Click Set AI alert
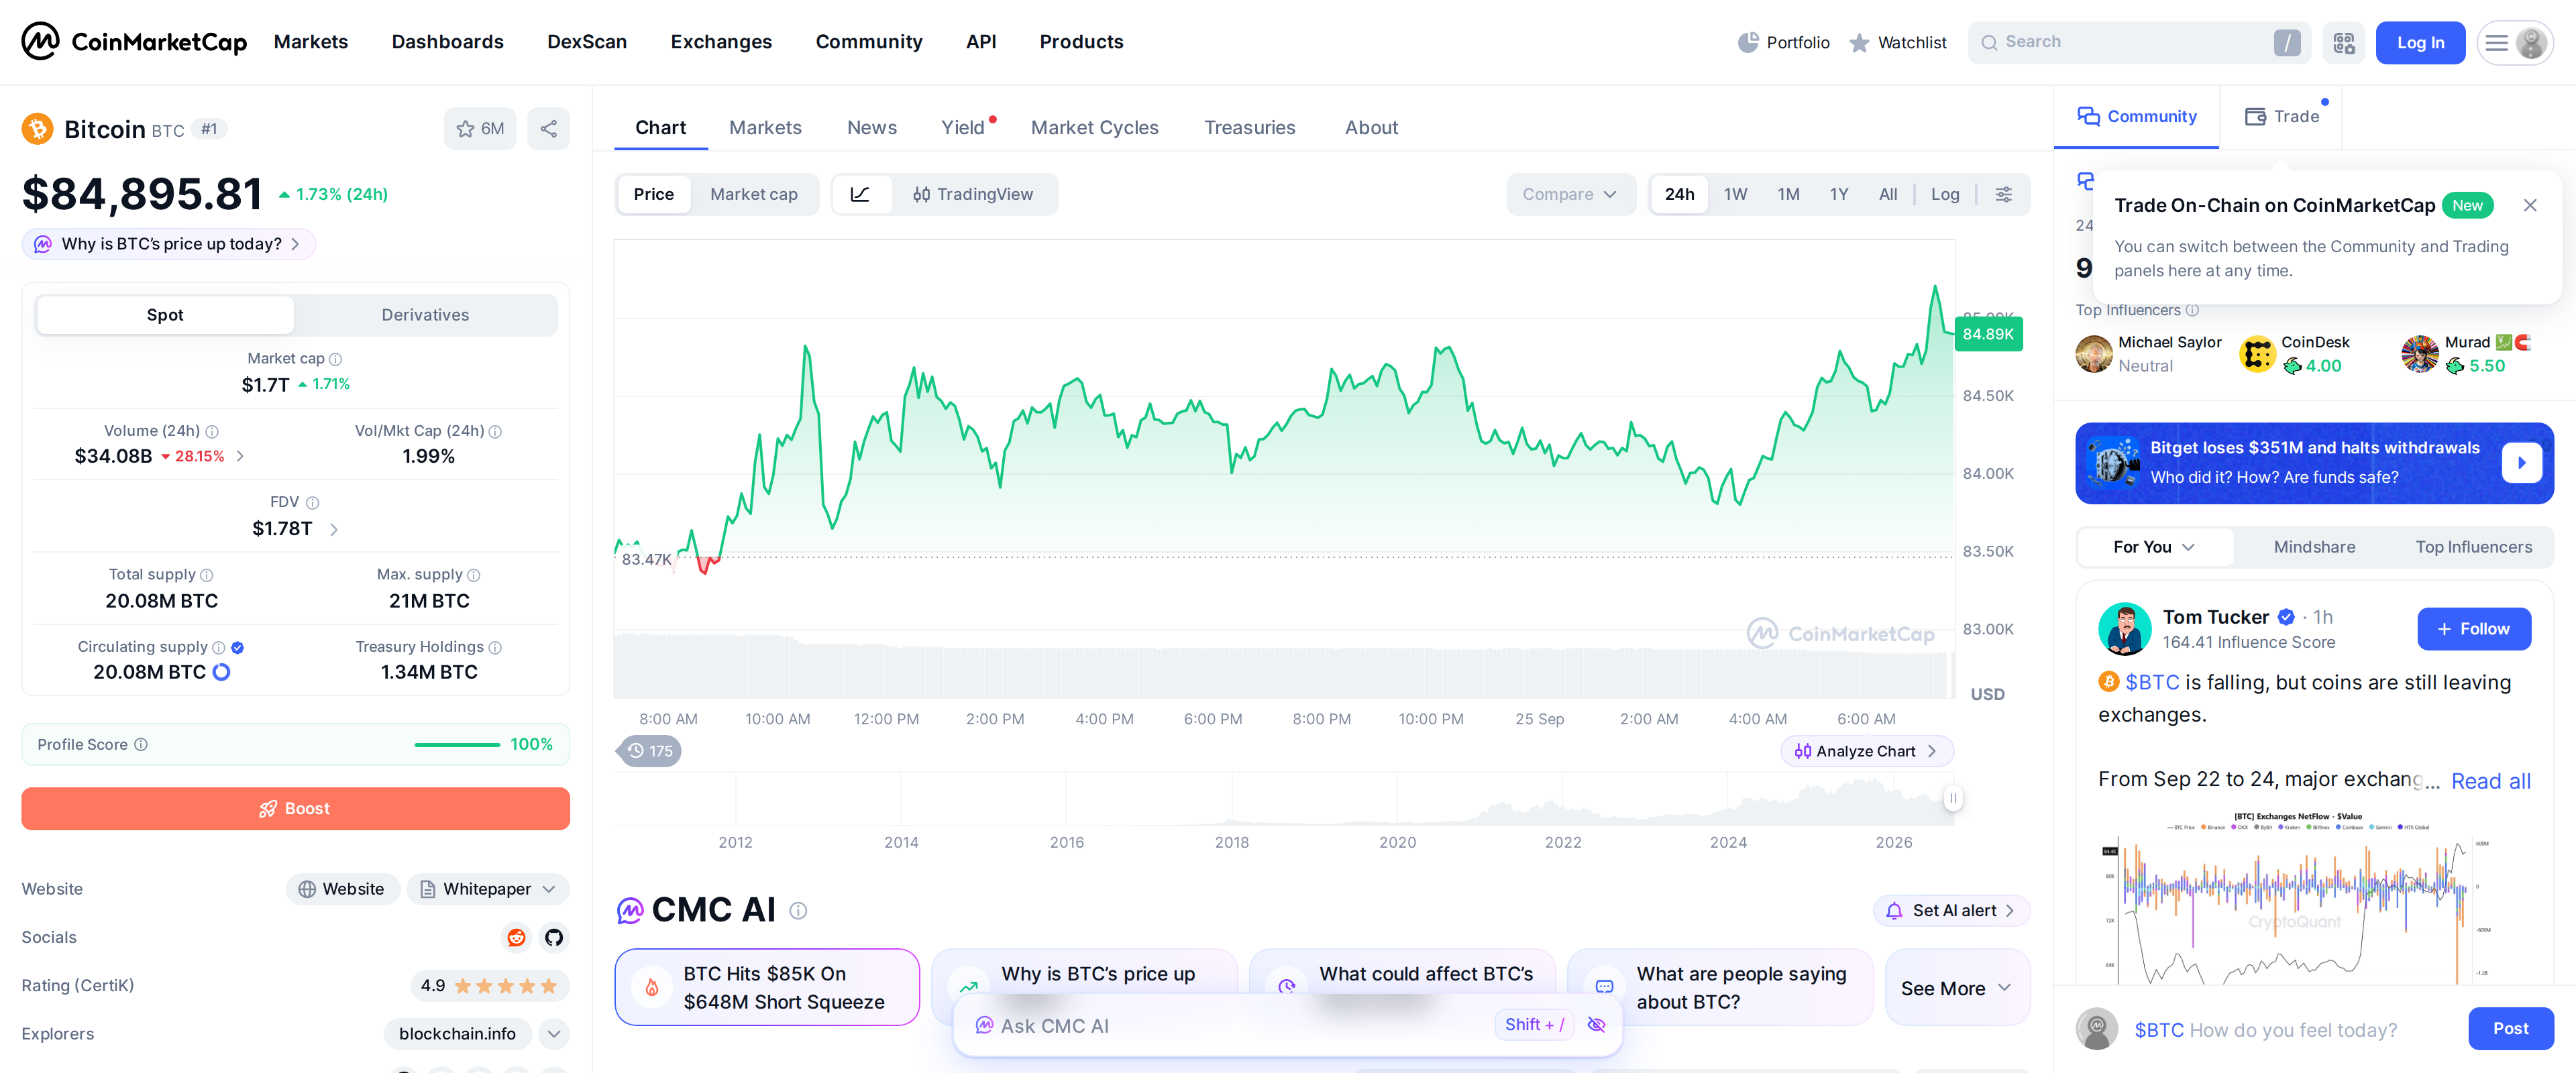This screenshot has height=1073, width=2576. [x=1951, y=910]
